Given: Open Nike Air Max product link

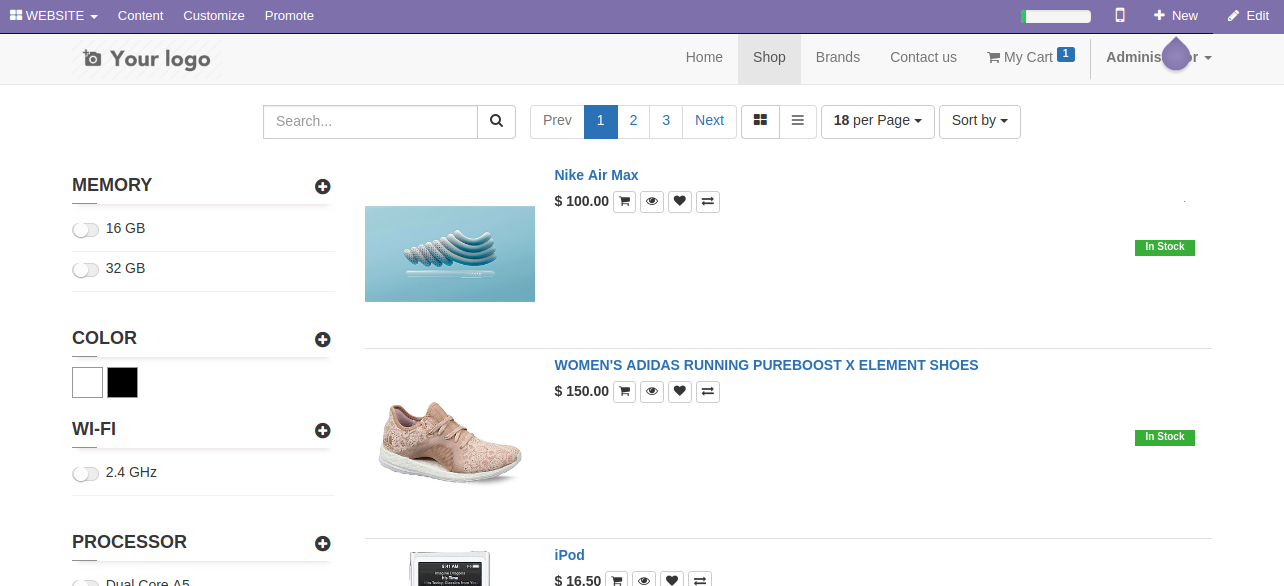Looking at the screenshot, I should 596,175.
